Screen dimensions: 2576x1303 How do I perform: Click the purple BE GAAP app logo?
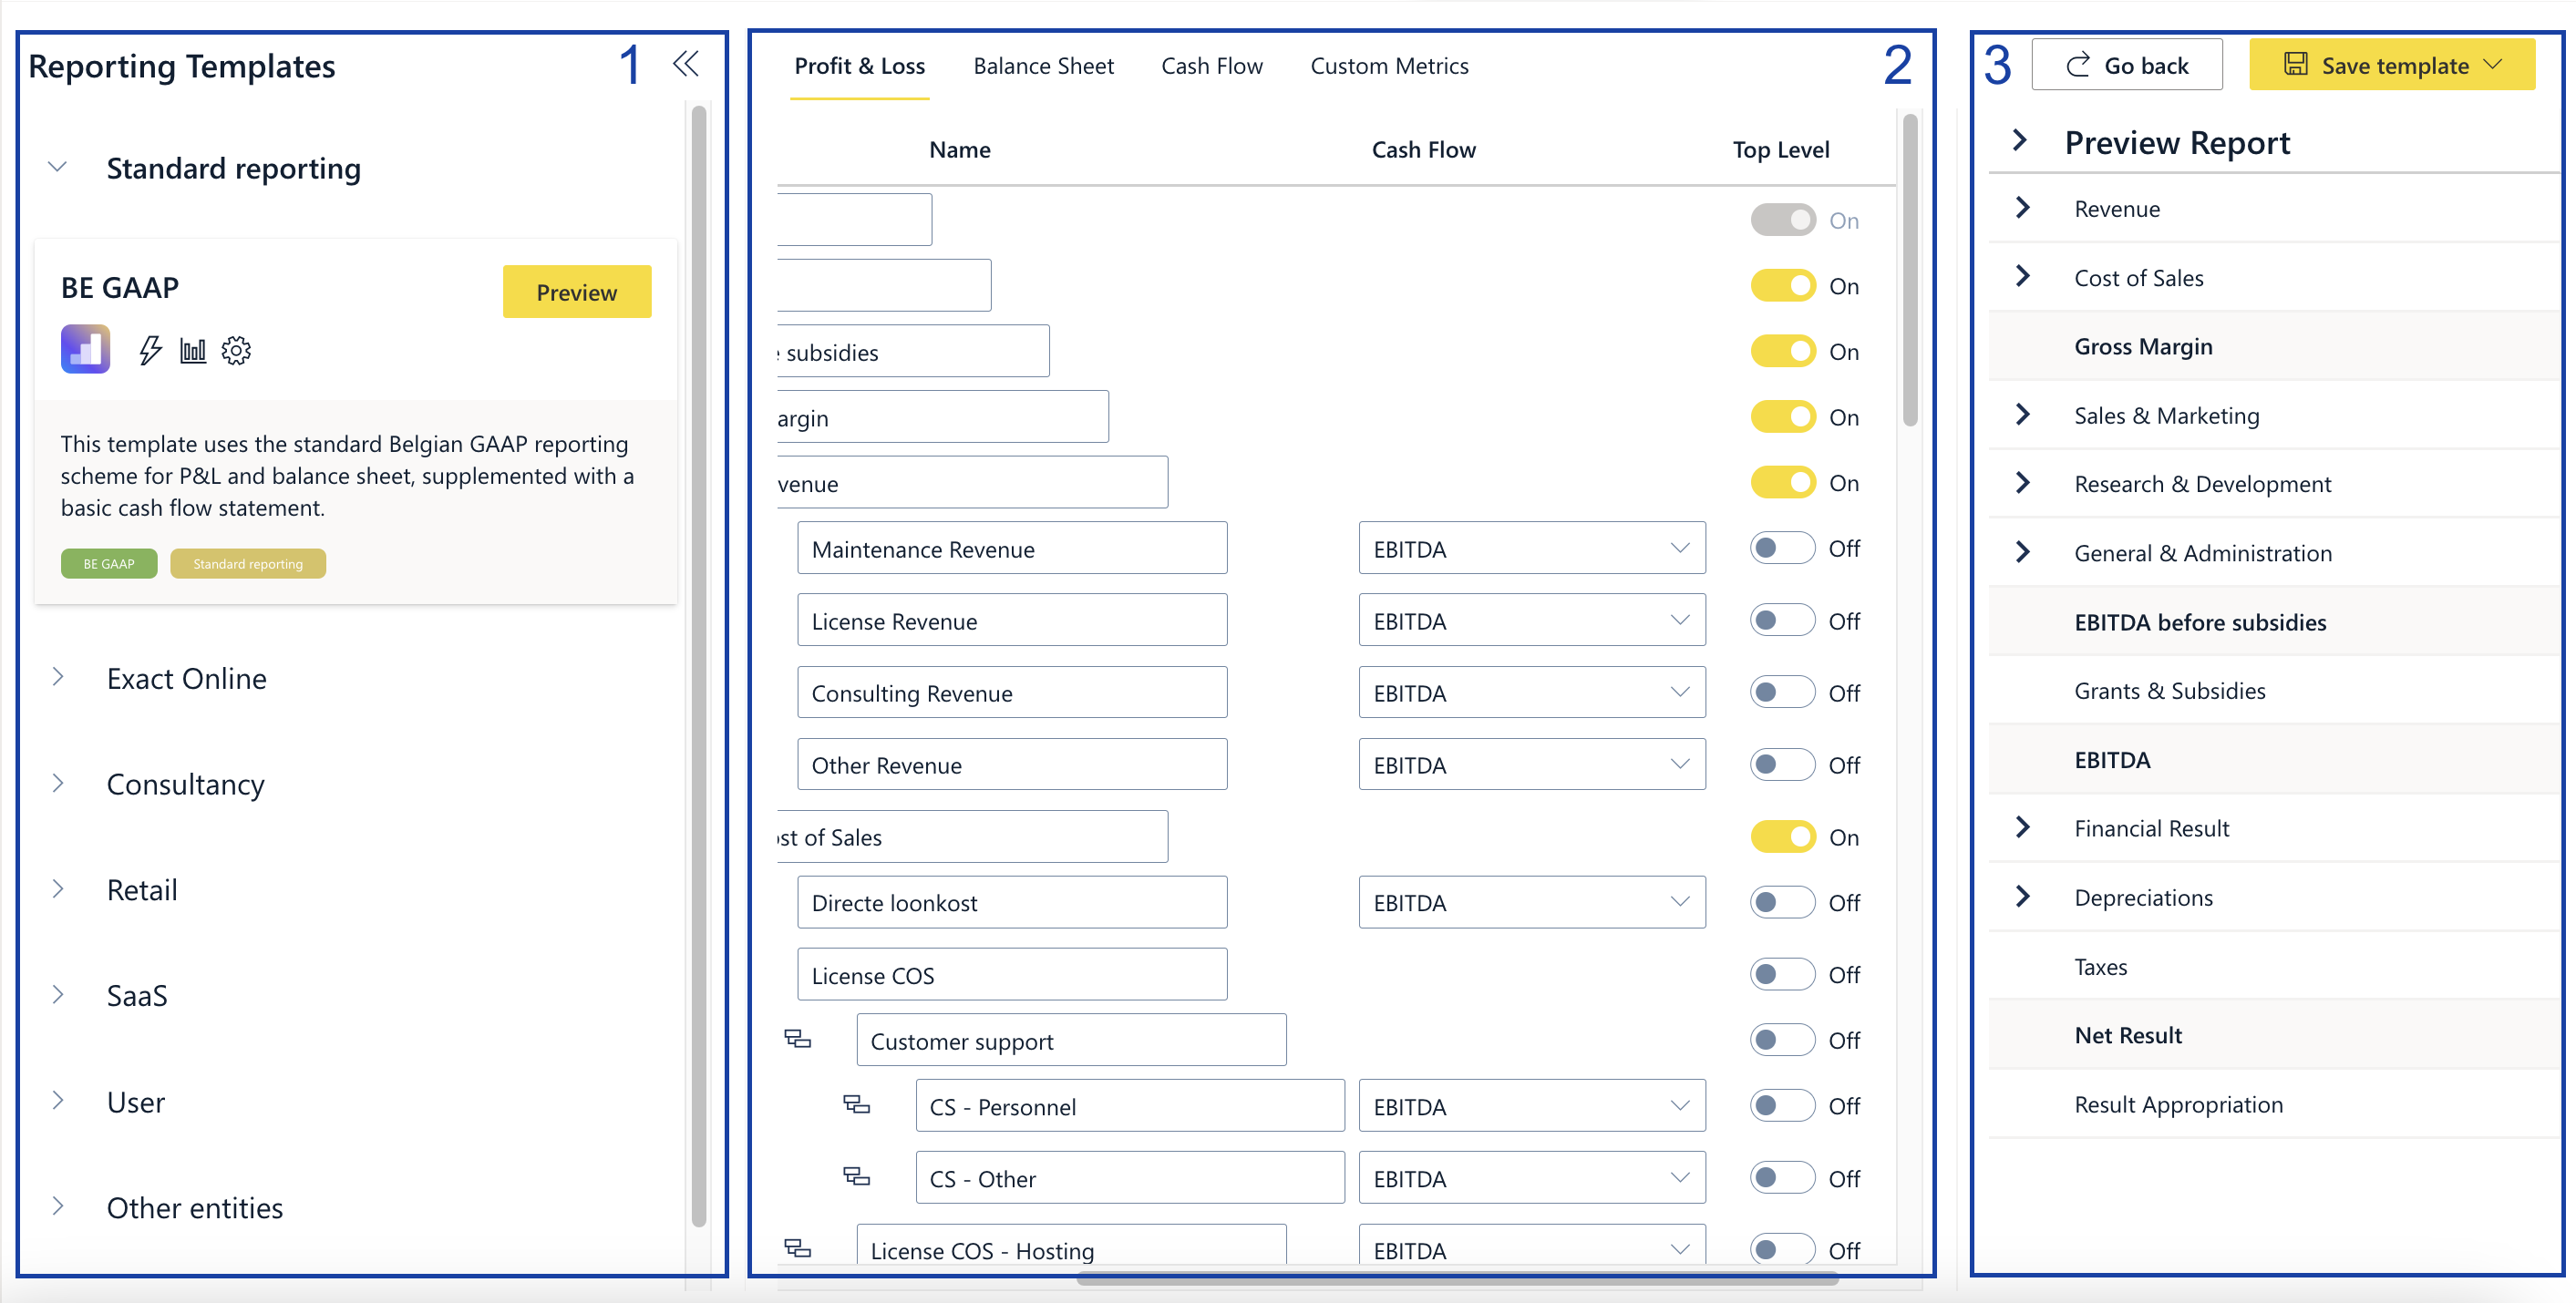(x=86, y=349)
